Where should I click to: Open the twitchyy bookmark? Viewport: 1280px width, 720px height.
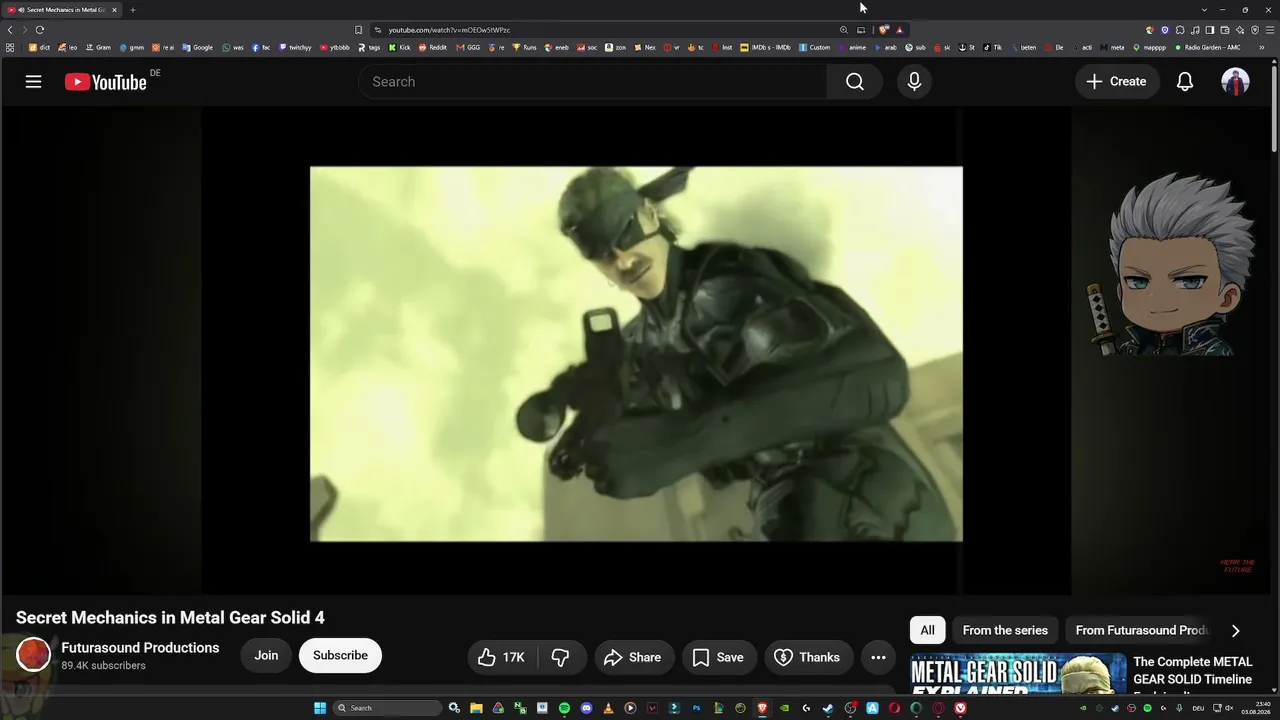[x=295, y=47]
